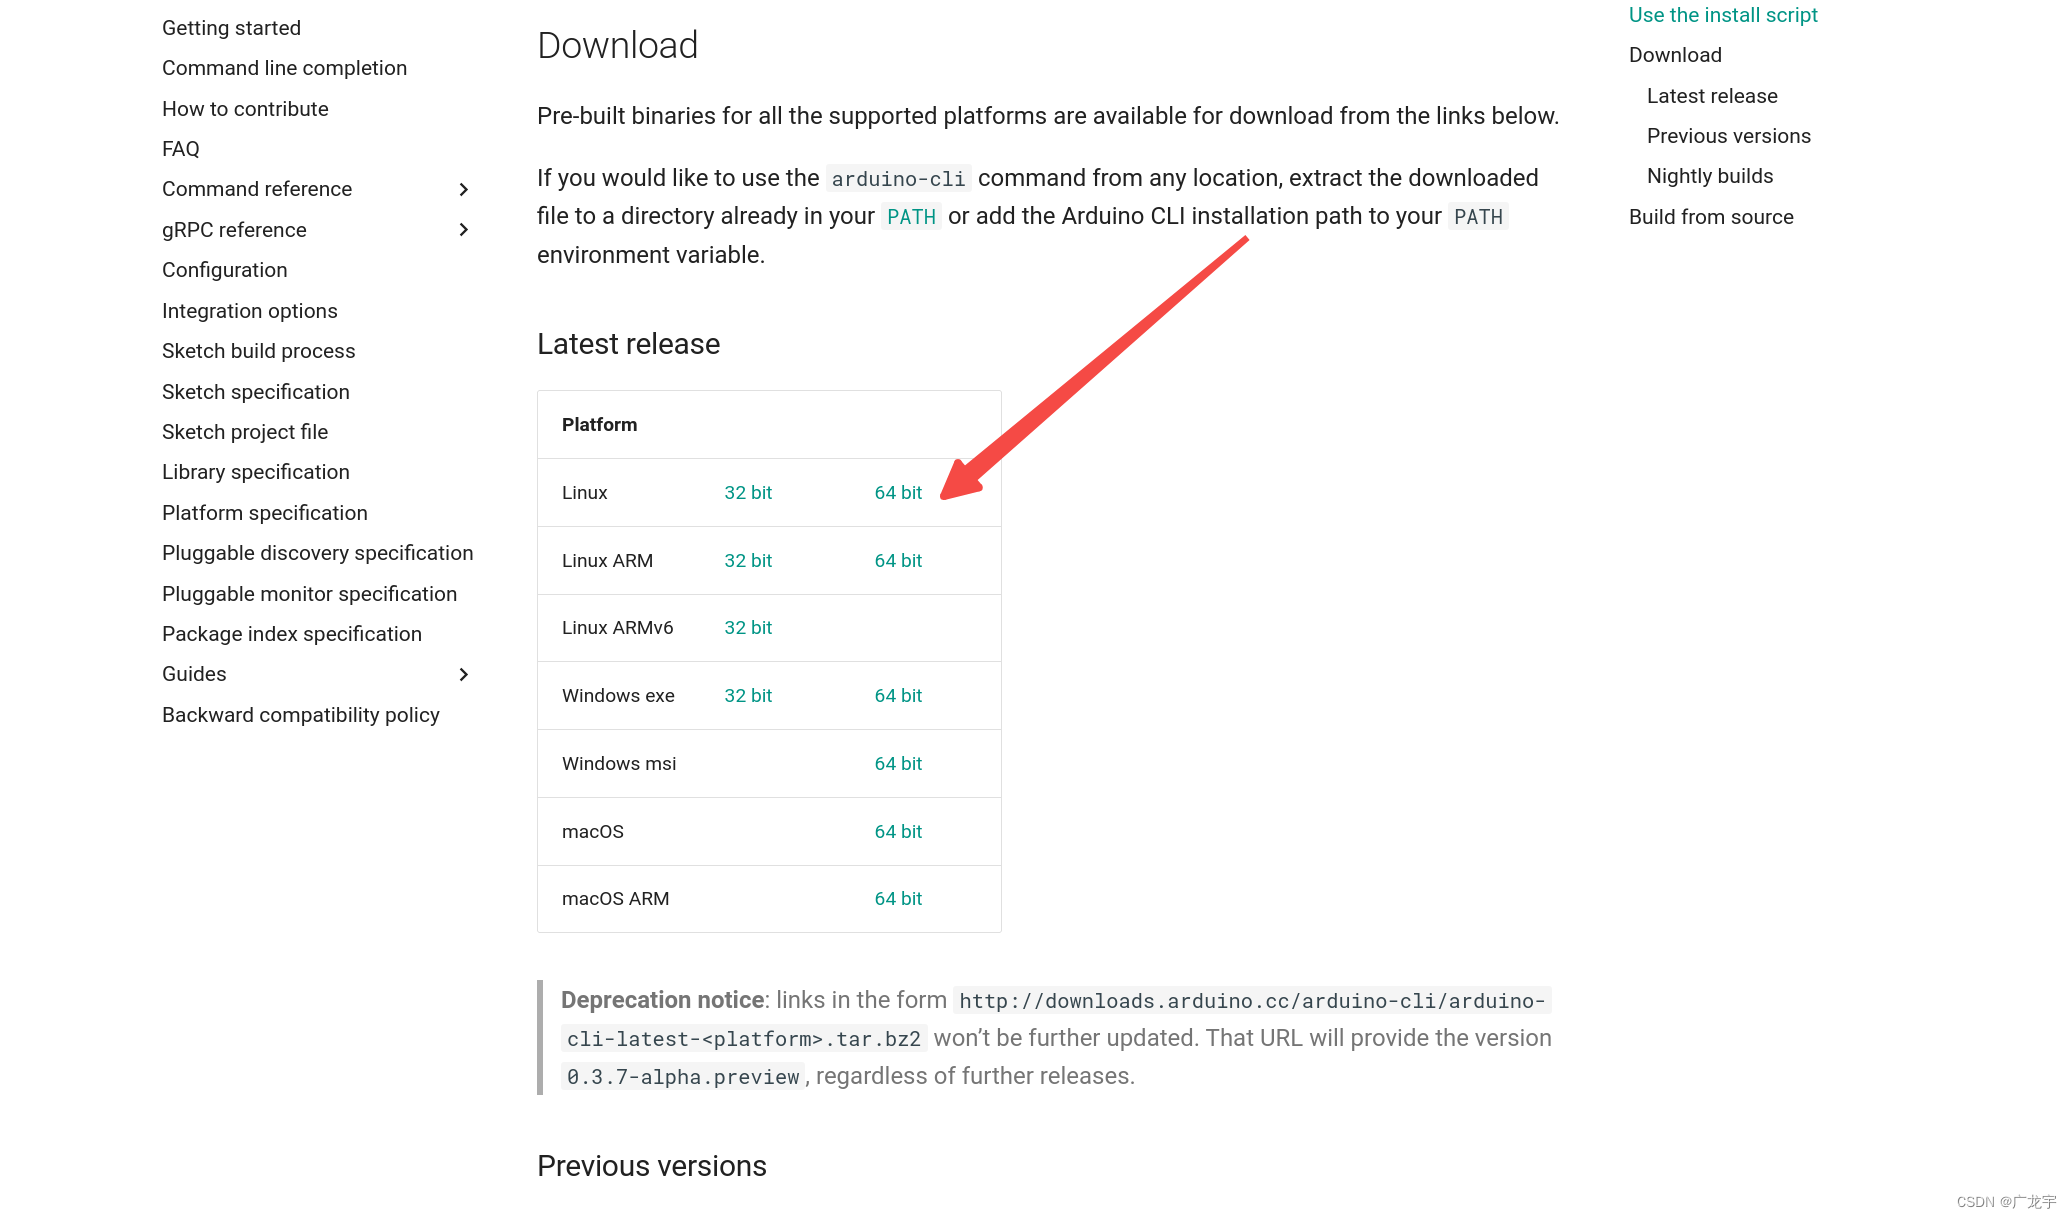
Task: Open Pluggable discovery specification page
Action: click(x=318, y=552)
